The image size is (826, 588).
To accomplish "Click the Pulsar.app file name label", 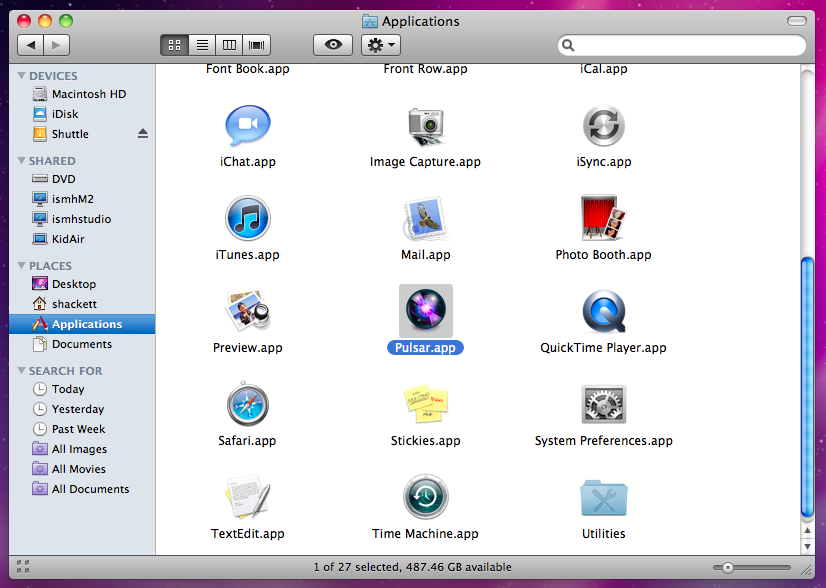I will click(425, 348).
